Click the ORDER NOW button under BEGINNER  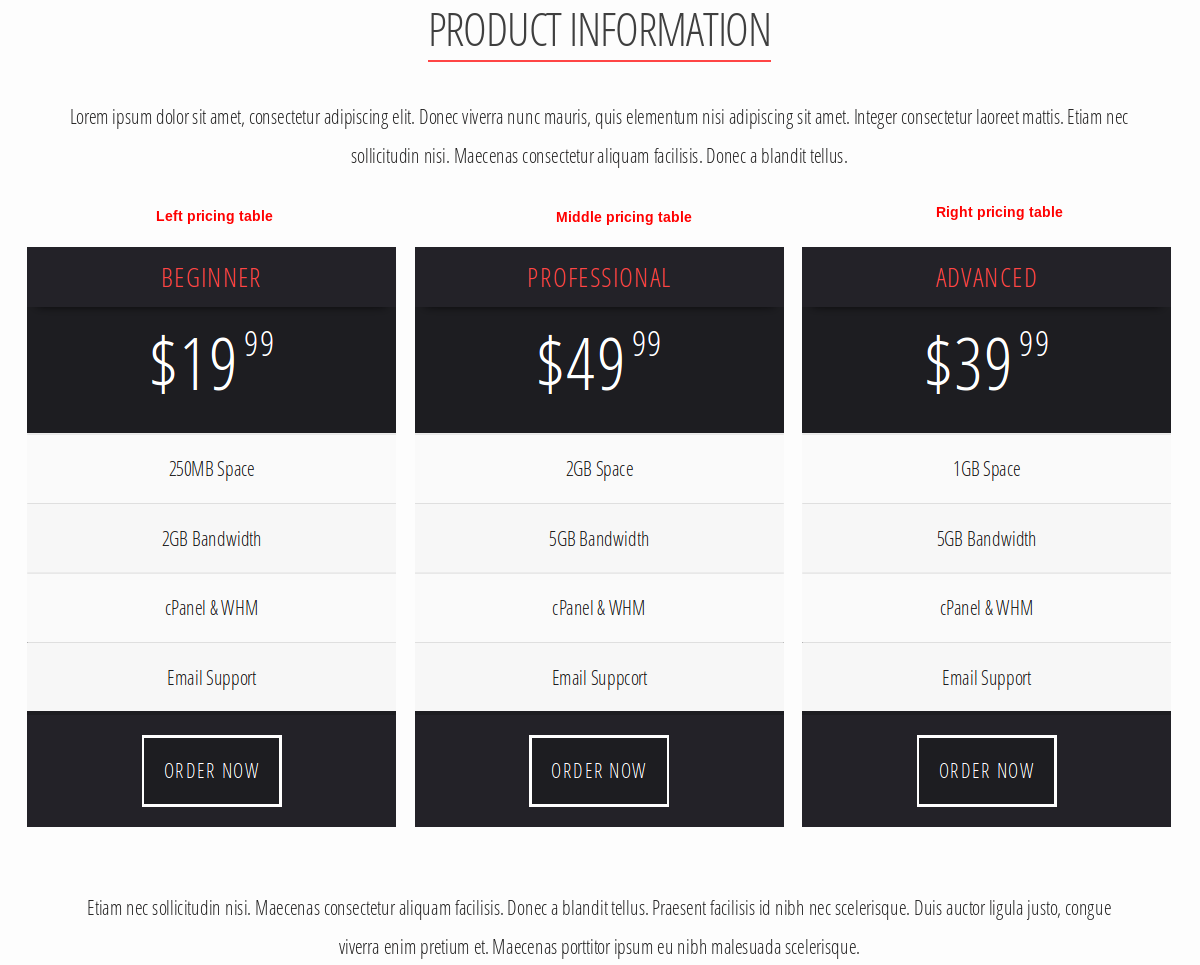click(211, 770)
